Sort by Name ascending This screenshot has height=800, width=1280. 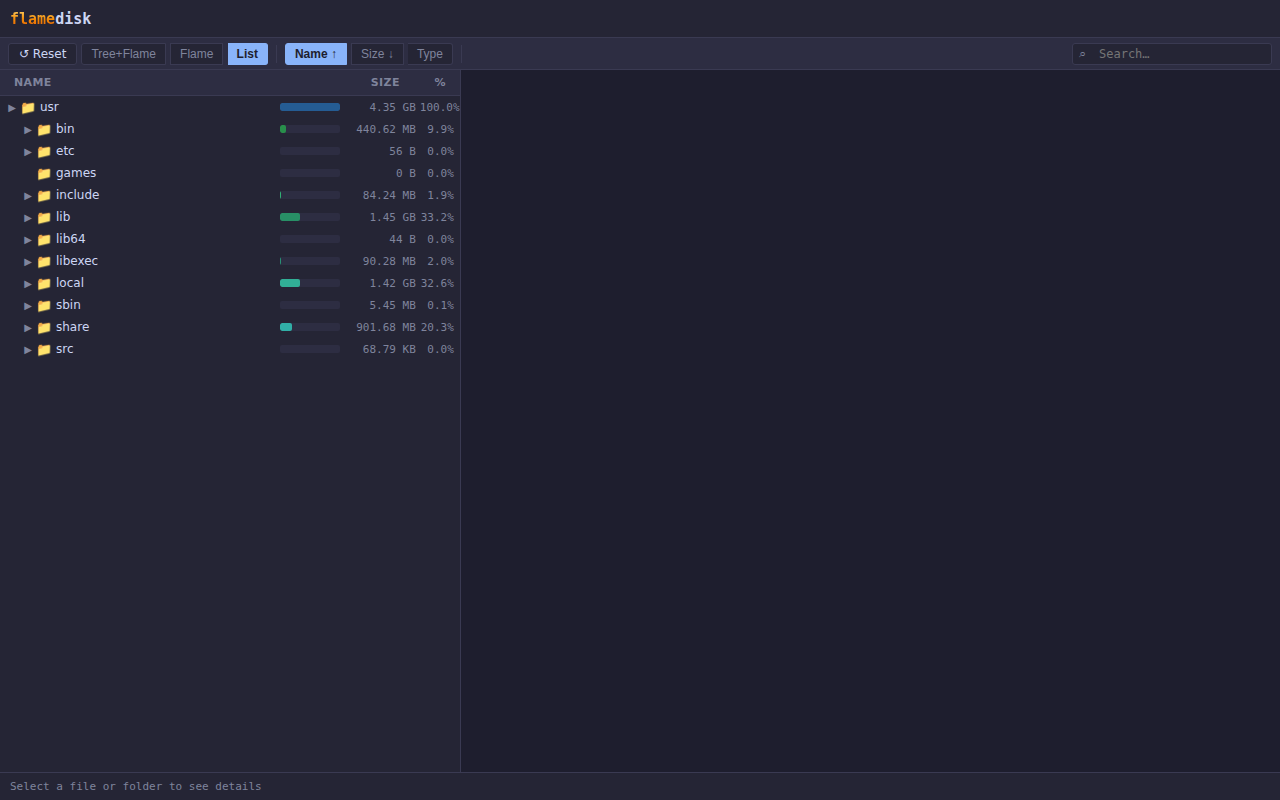pos(316,54)
